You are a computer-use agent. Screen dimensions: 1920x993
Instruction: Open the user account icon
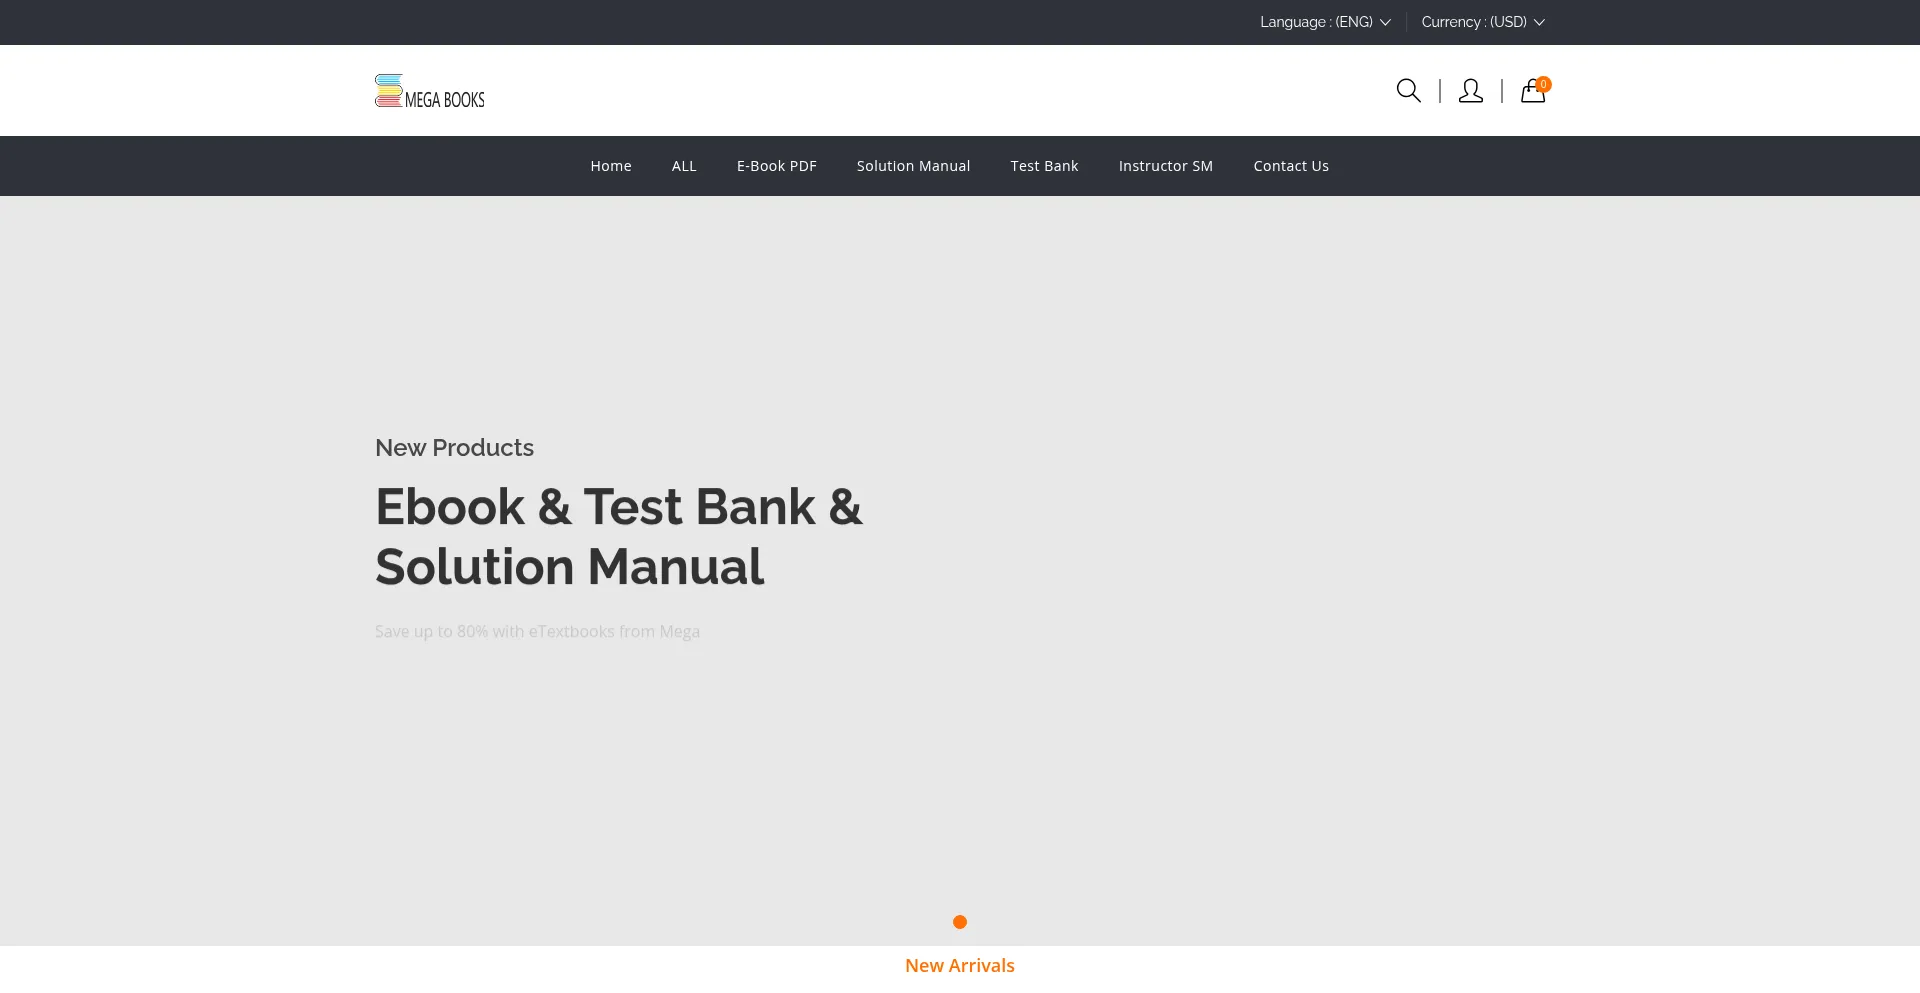pyautogui.click(x=1470, y=91)
